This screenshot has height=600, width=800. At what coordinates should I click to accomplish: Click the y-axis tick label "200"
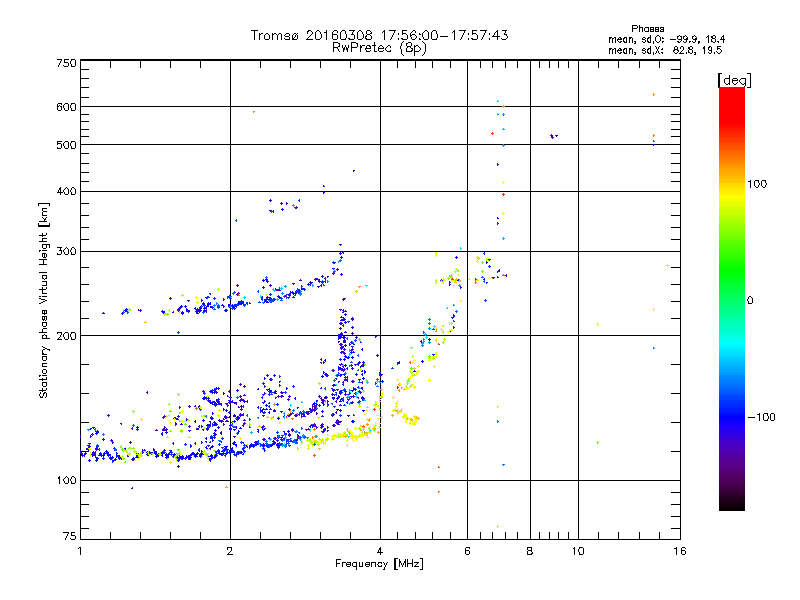[66, 336]
